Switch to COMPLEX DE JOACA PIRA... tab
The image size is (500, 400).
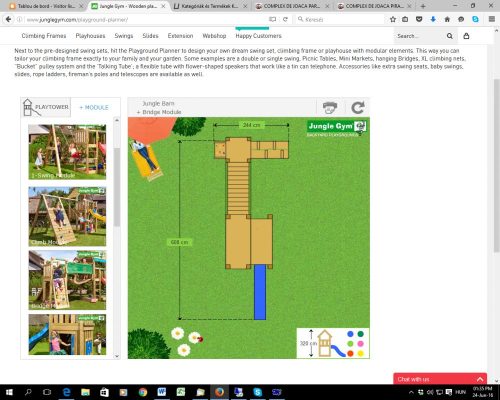point(375,6)
